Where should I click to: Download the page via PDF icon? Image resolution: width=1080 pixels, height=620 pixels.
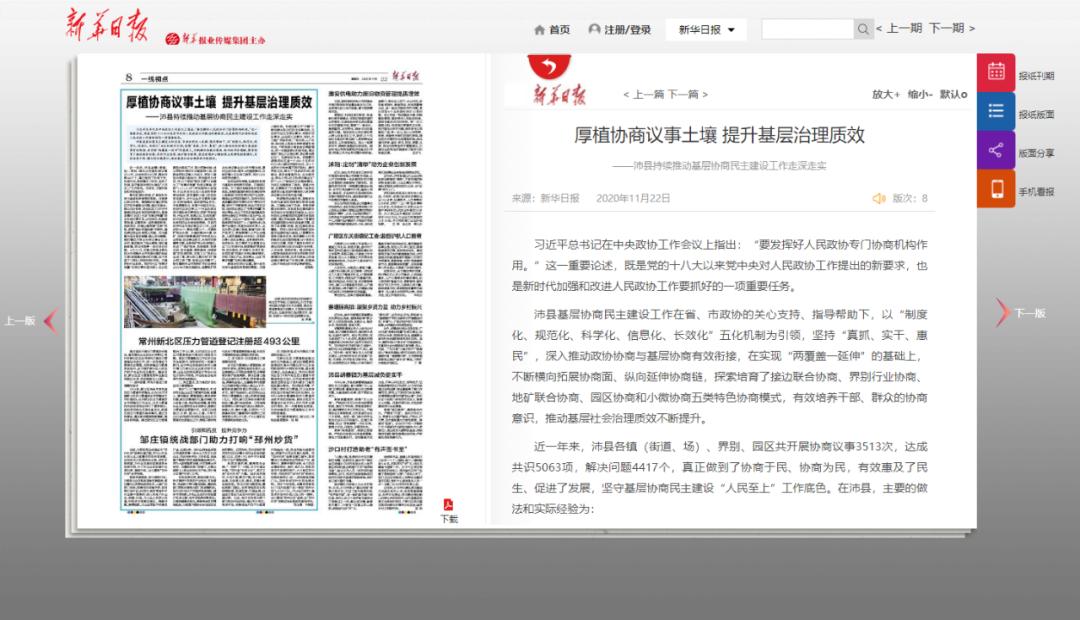point(449,508)
